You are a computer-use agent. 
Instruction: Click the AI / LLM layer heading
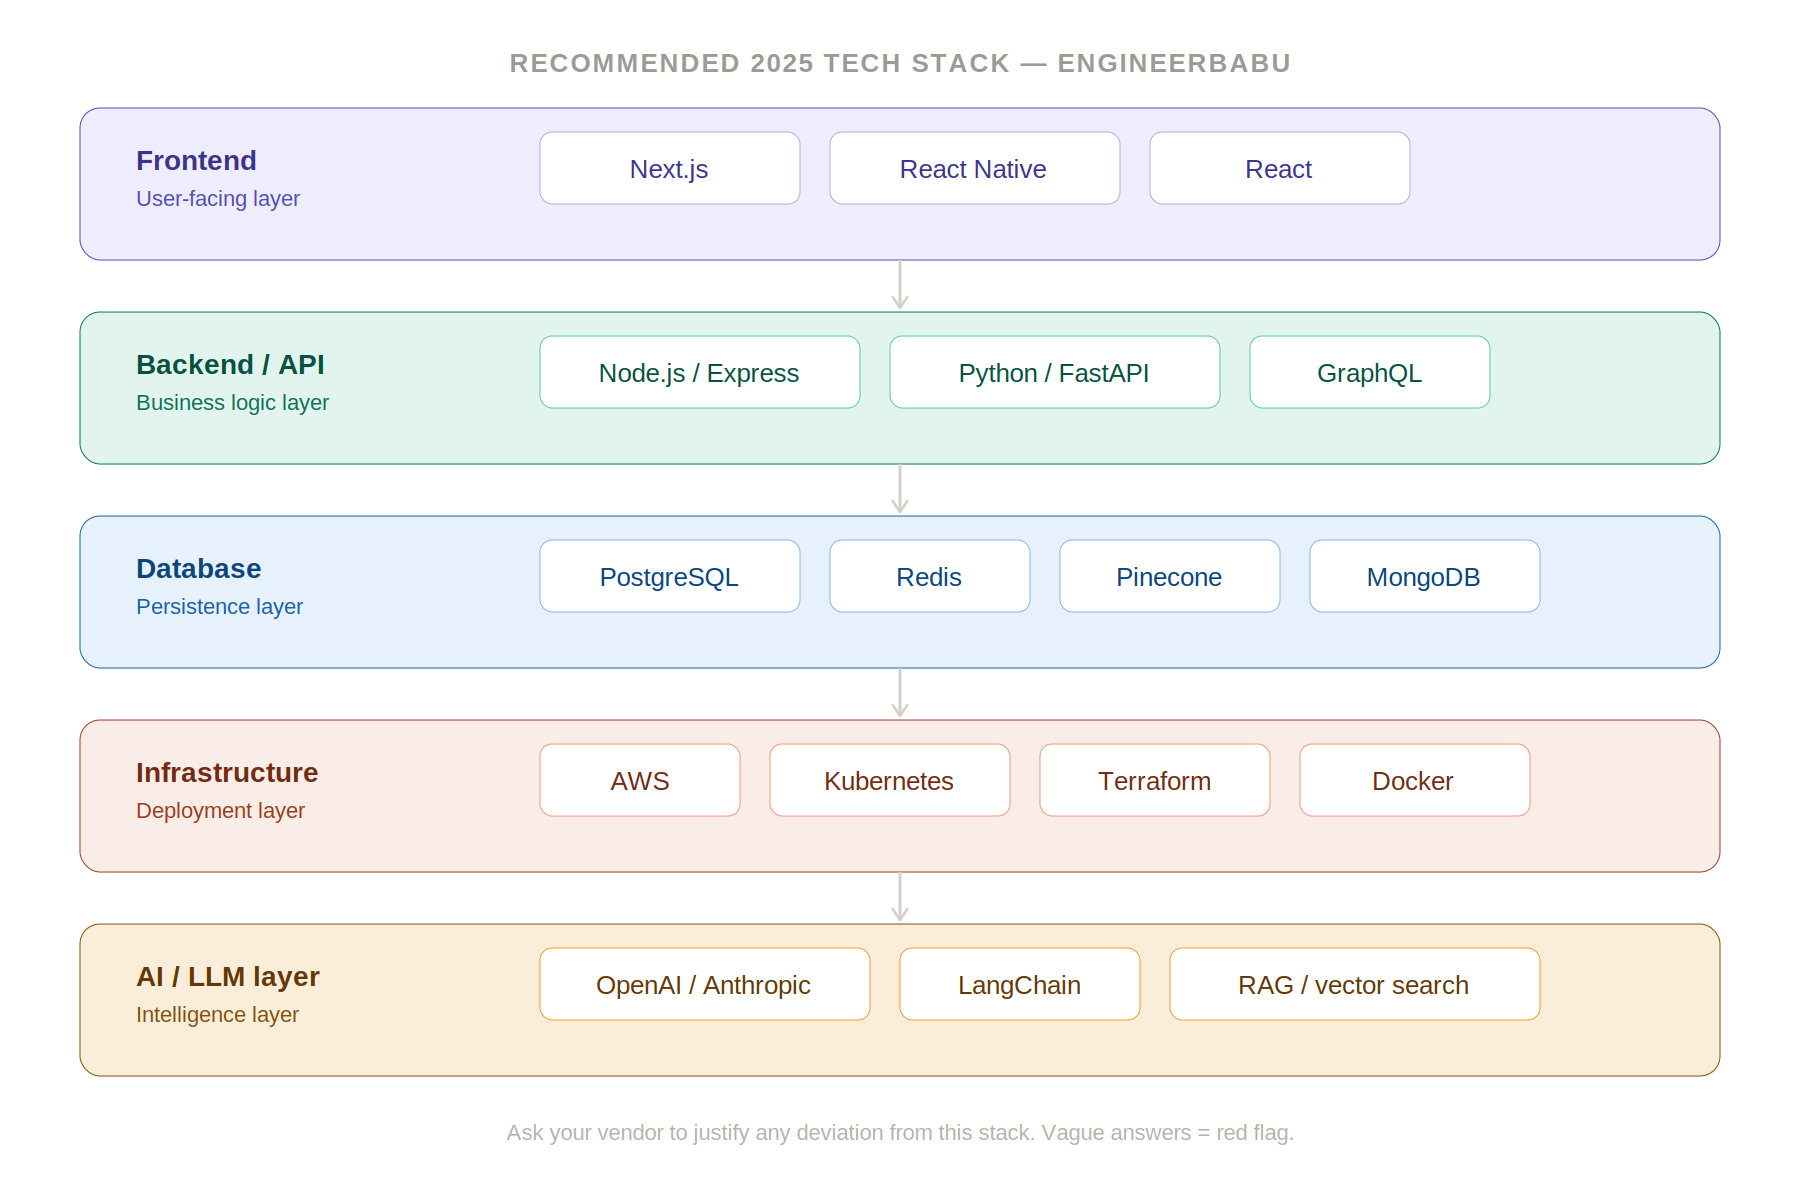click(228, 977)
